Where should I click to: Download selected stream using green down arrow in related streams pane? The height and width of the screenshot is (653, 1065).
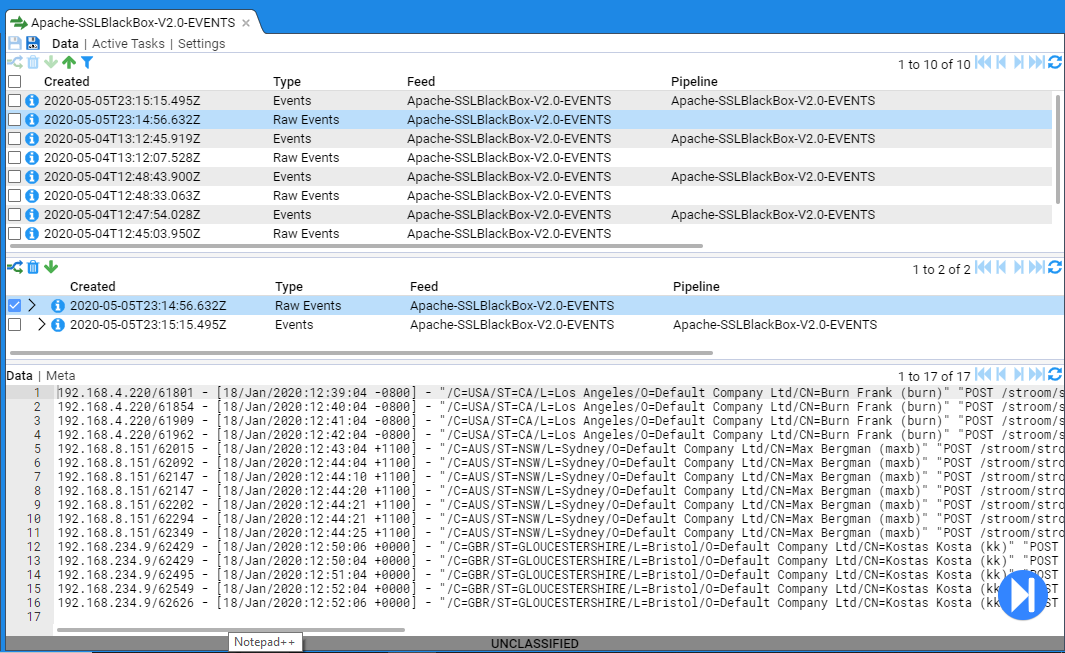point(51,267)
